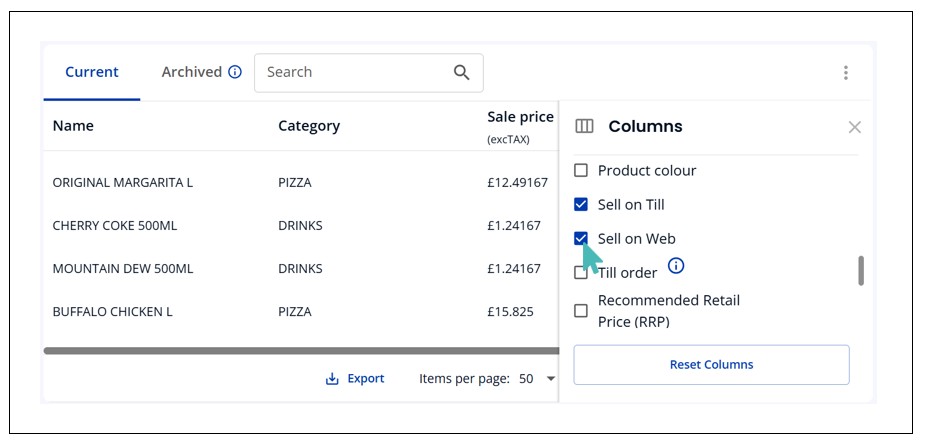This screenshot has width=925, height=448.
Task: Select the CHERRY COKE 500ML row
Action: [x=301, y=225]
